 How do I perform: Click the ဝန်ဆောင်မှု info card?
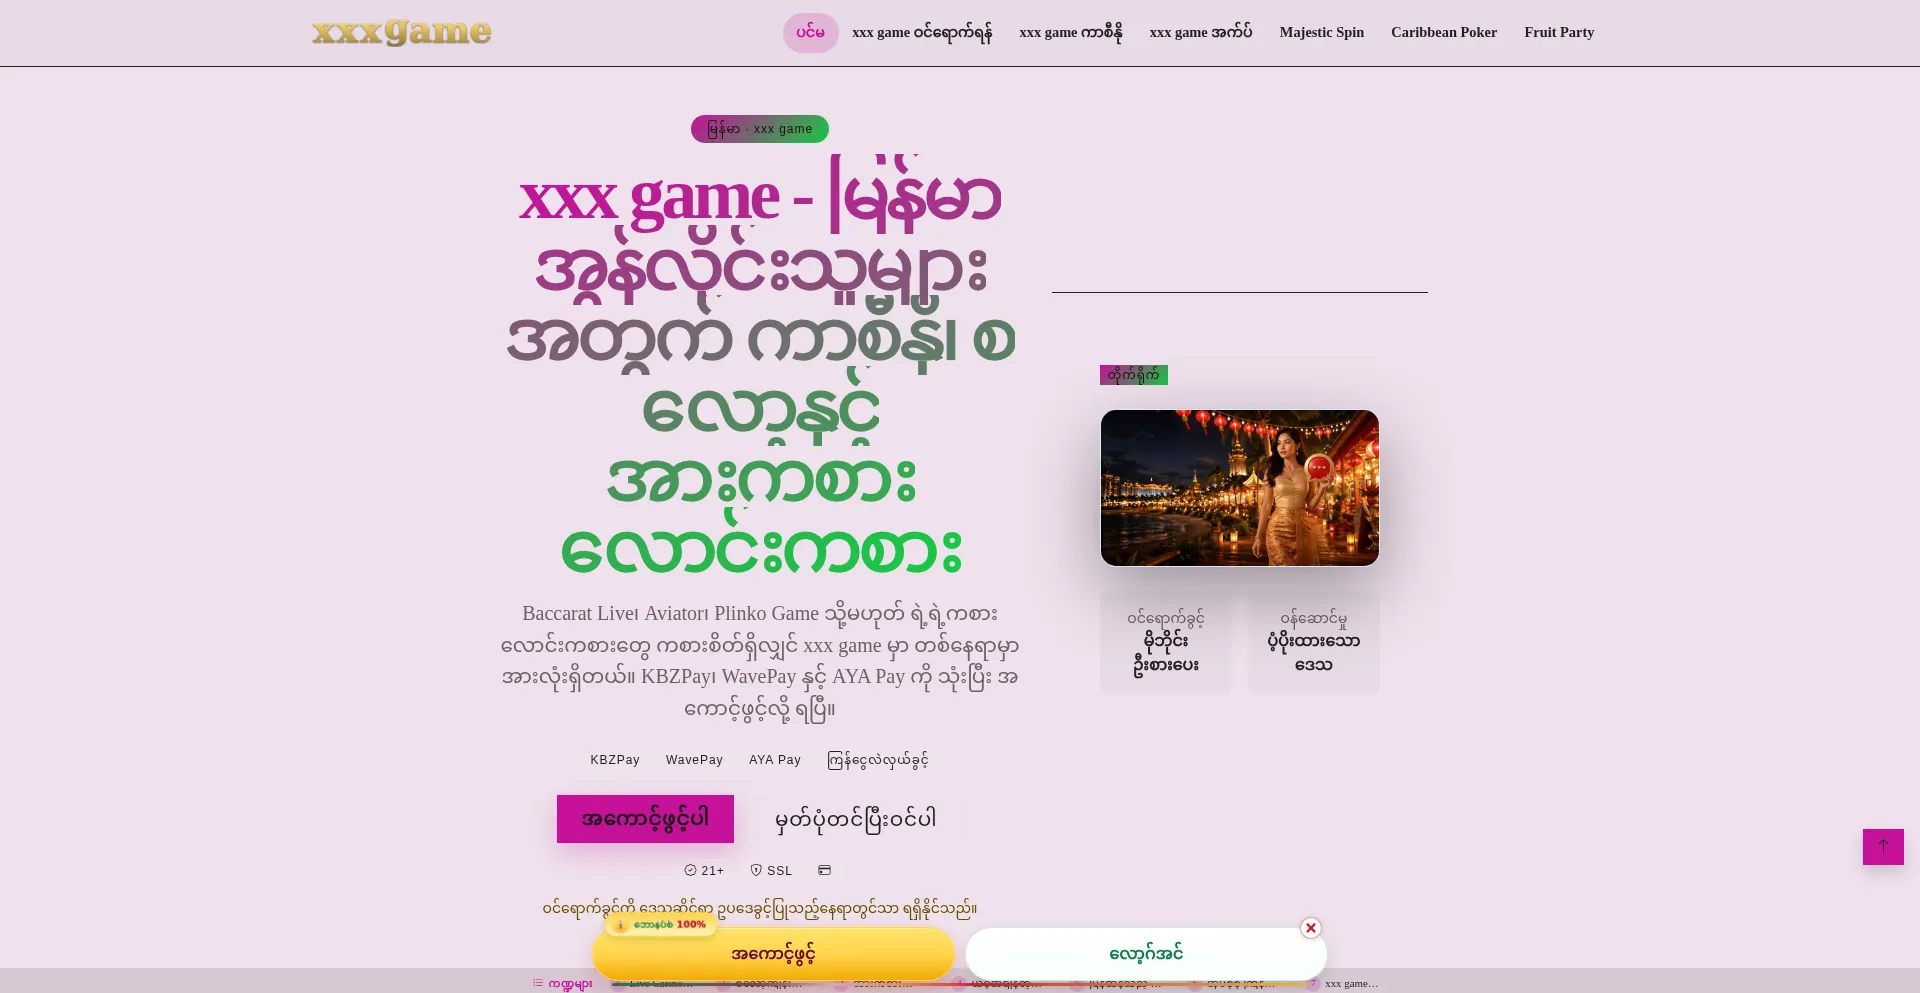1314,642
